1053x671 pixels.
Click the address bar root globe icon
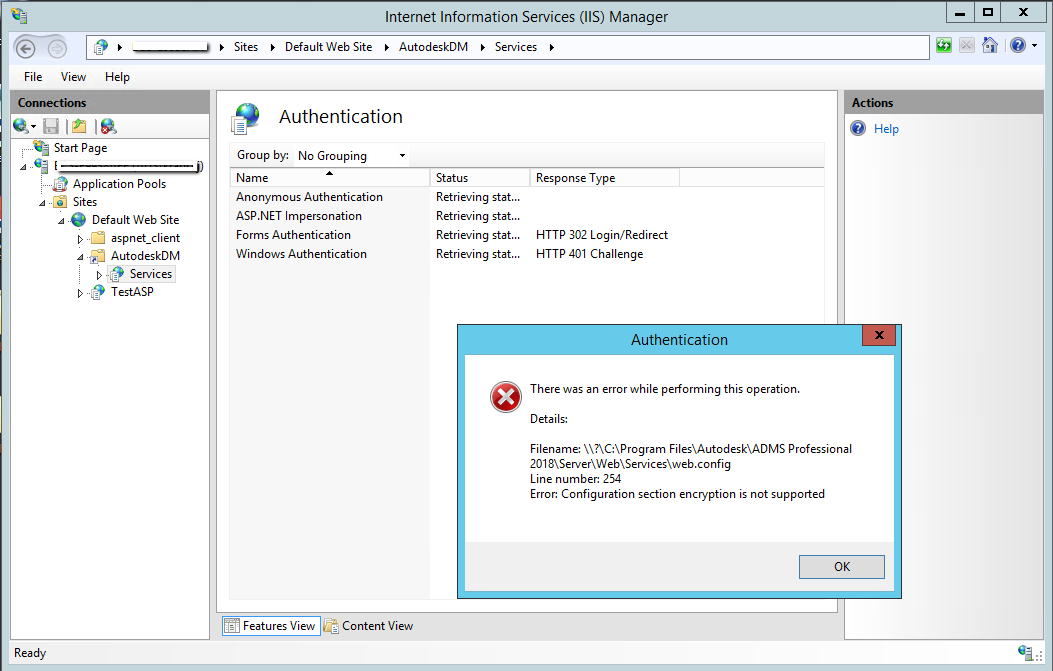click(101, 47)
